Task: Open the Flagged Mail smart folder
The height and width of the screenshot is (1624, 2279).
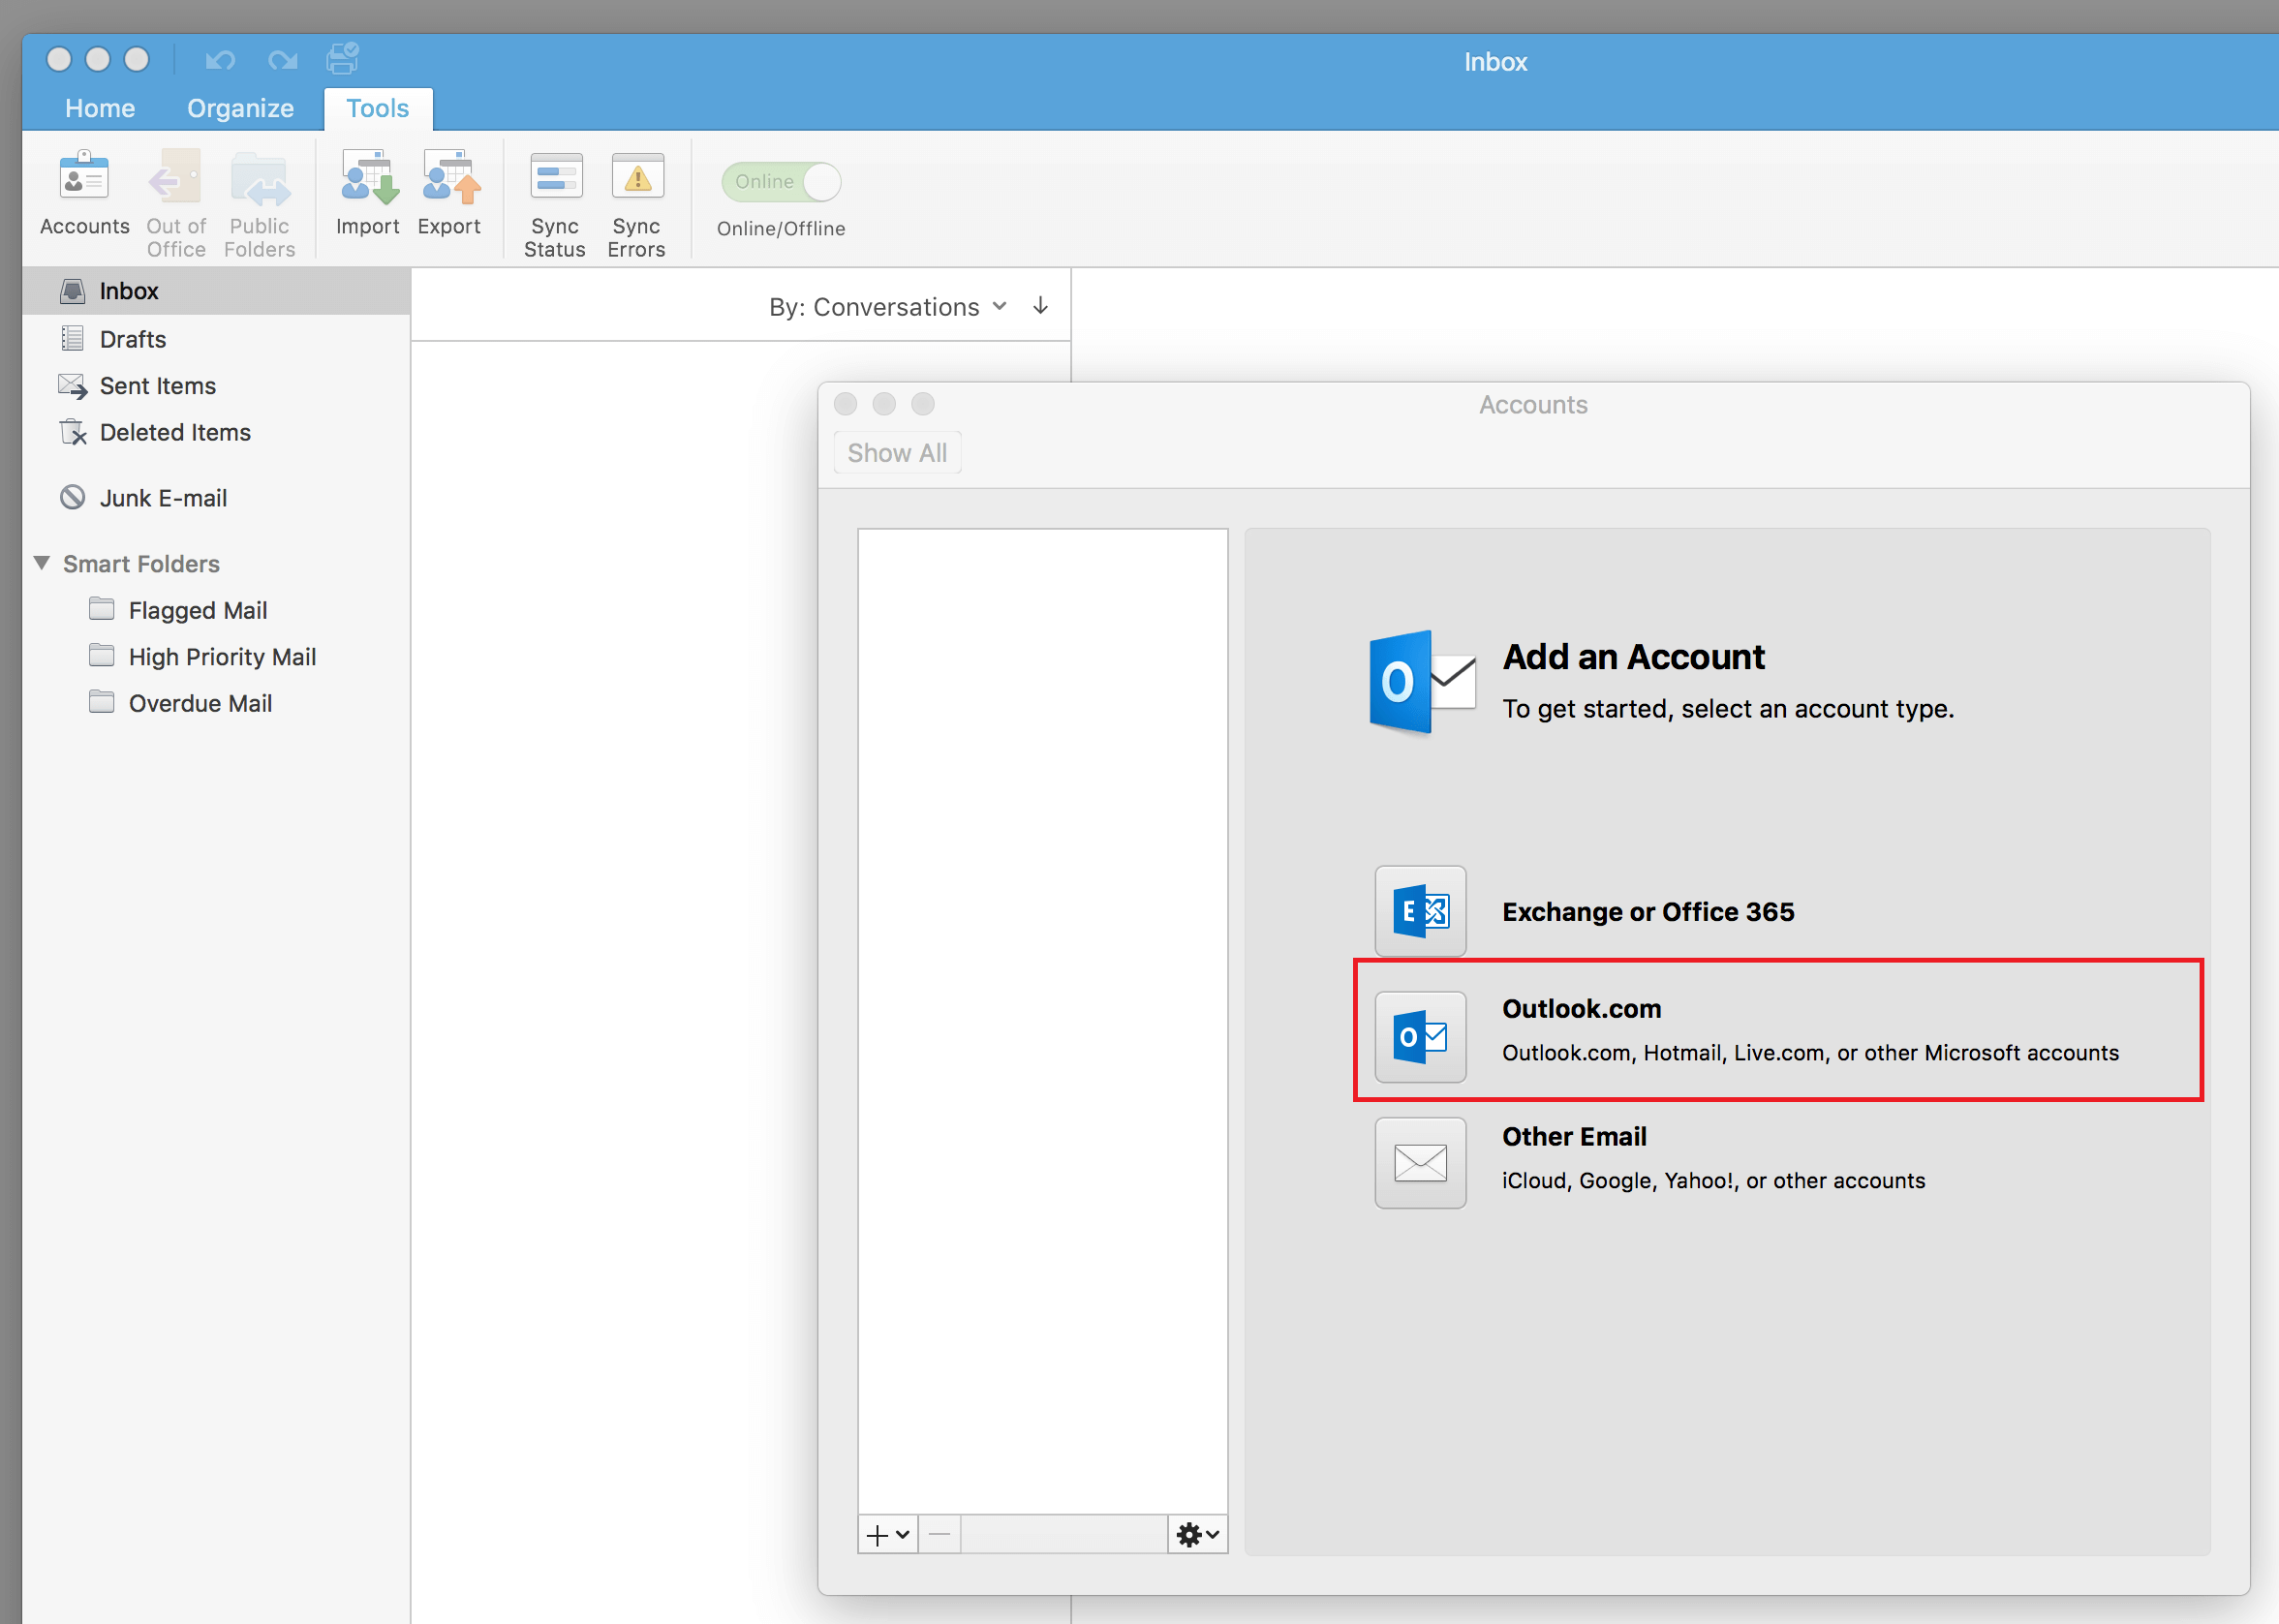Action: click(x=197, y=610)
